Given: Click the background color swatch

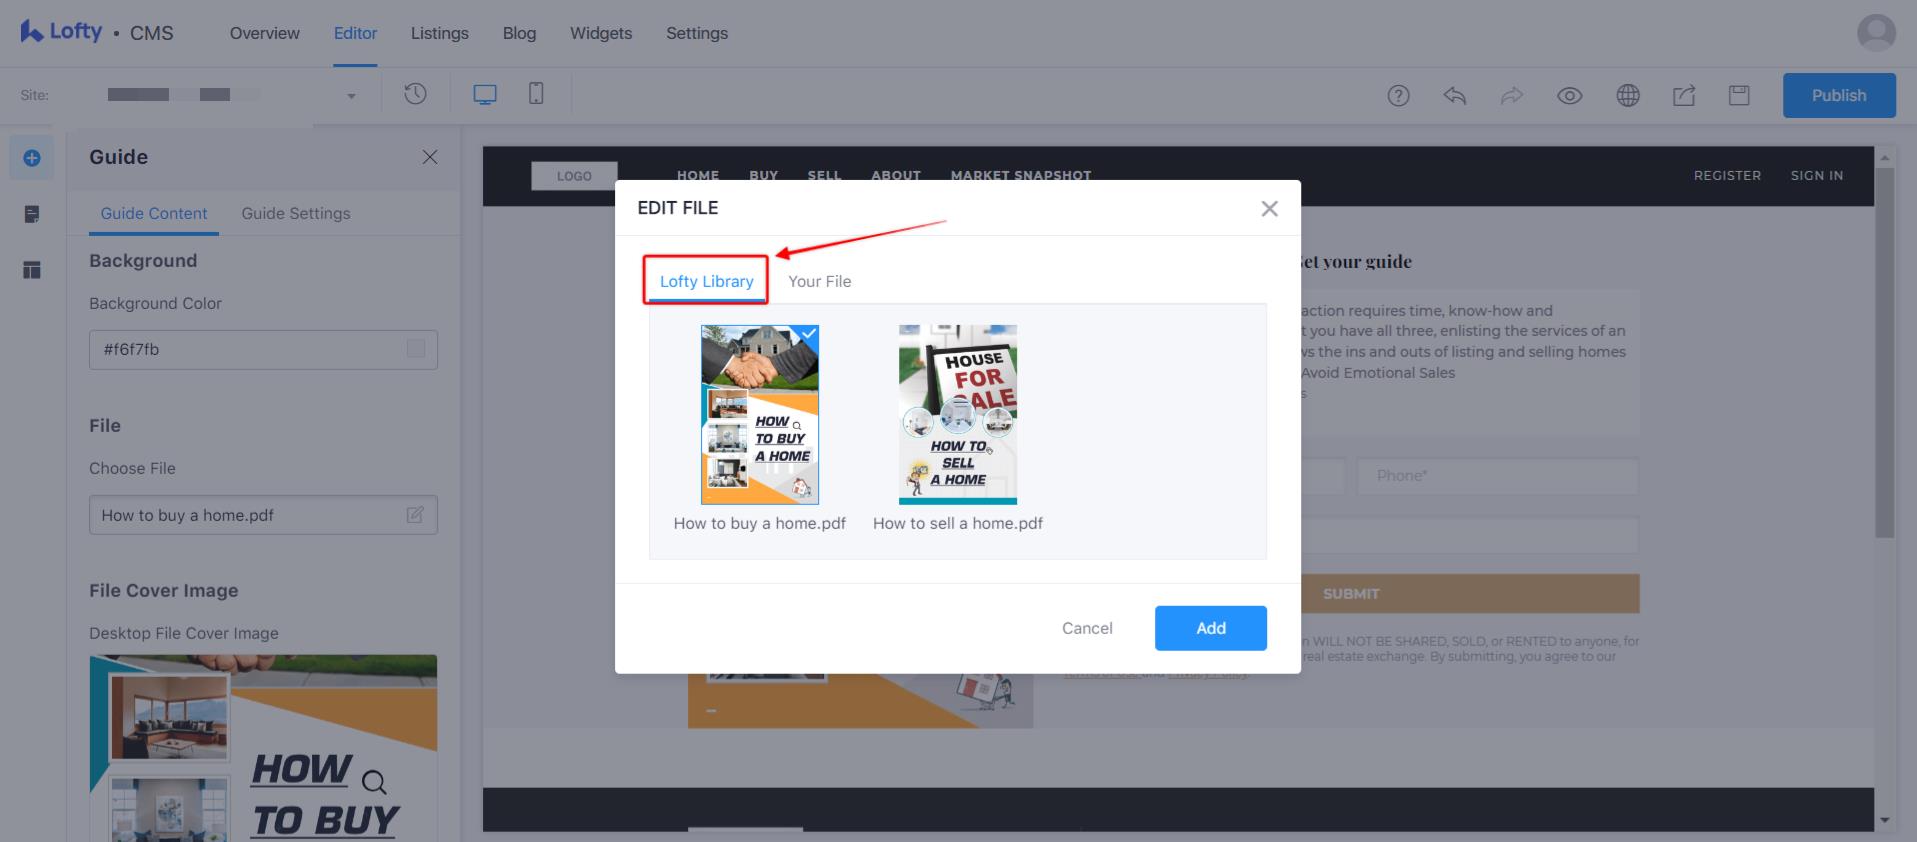Looking at the screenshot, I should pos(416,349).
